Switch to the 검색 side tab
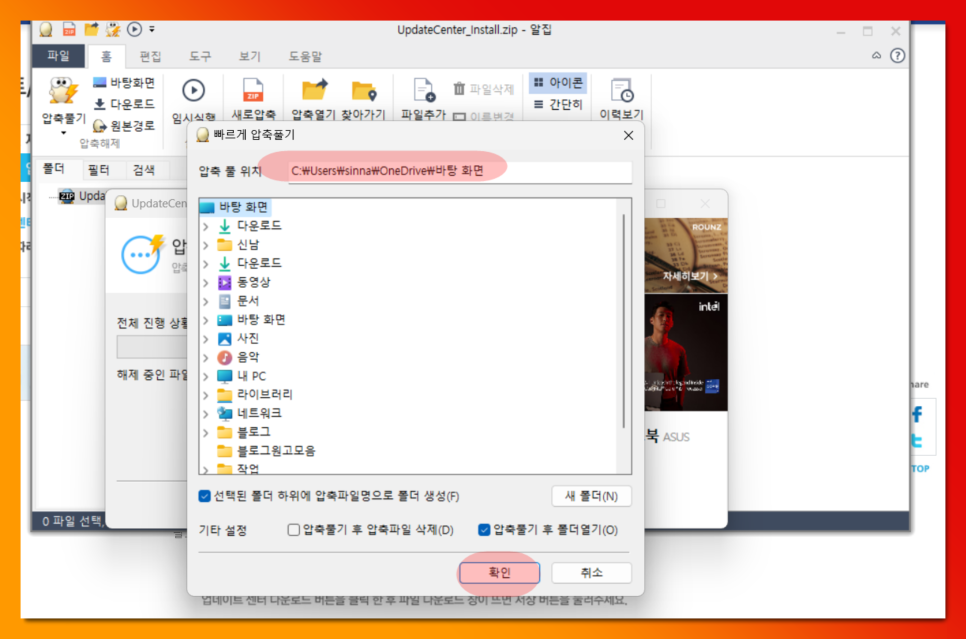Screen dimensions: 966x639 coord(144,169)
